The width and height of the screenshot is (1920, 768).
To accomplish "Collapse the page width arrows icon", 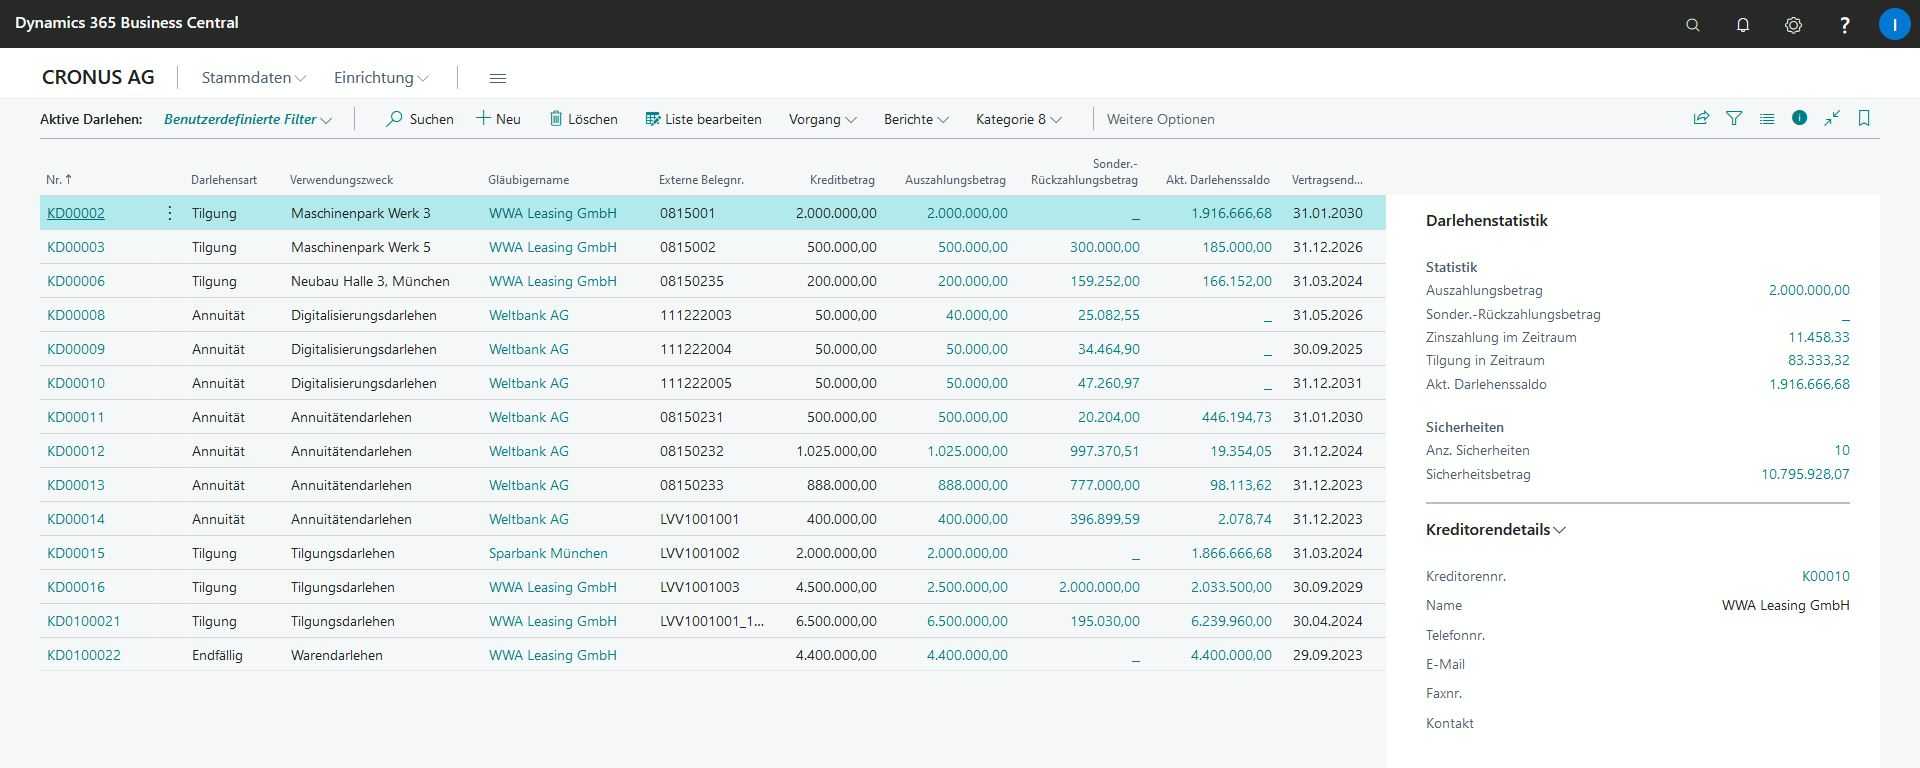I will point(1832,118).
